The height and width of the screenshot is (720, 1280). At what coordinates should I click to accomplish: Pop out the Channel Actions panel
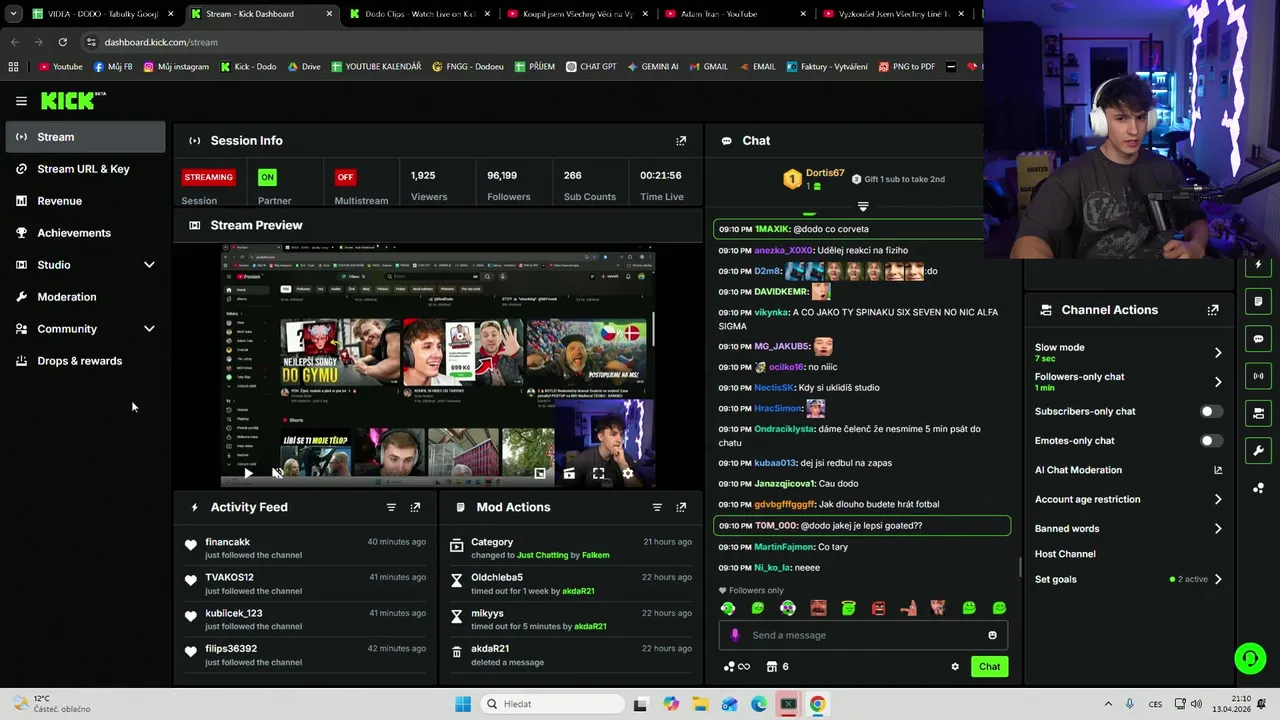[1213, 310]
